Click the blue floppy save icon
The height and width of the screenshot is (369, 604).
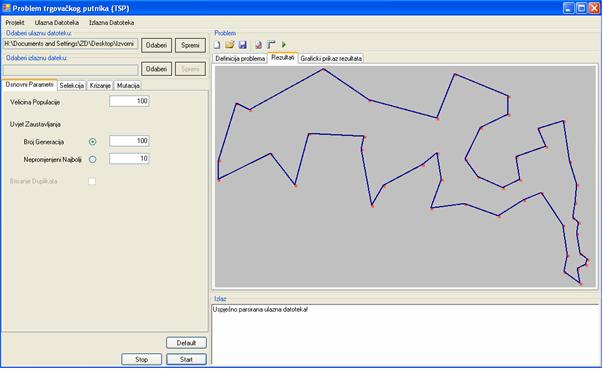[243, 45]
